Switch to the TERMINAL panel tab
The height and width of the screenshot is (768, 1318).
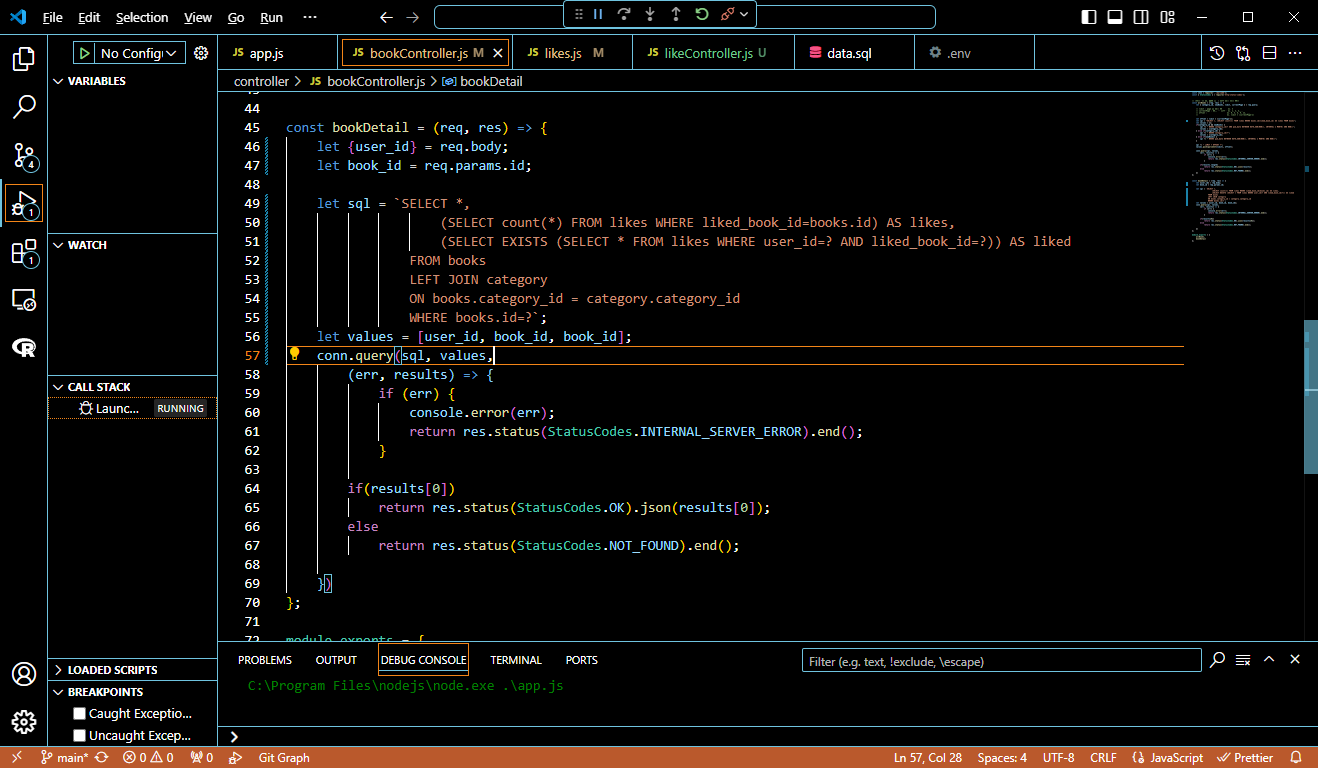pyautogui.click(x=516, y=660)
